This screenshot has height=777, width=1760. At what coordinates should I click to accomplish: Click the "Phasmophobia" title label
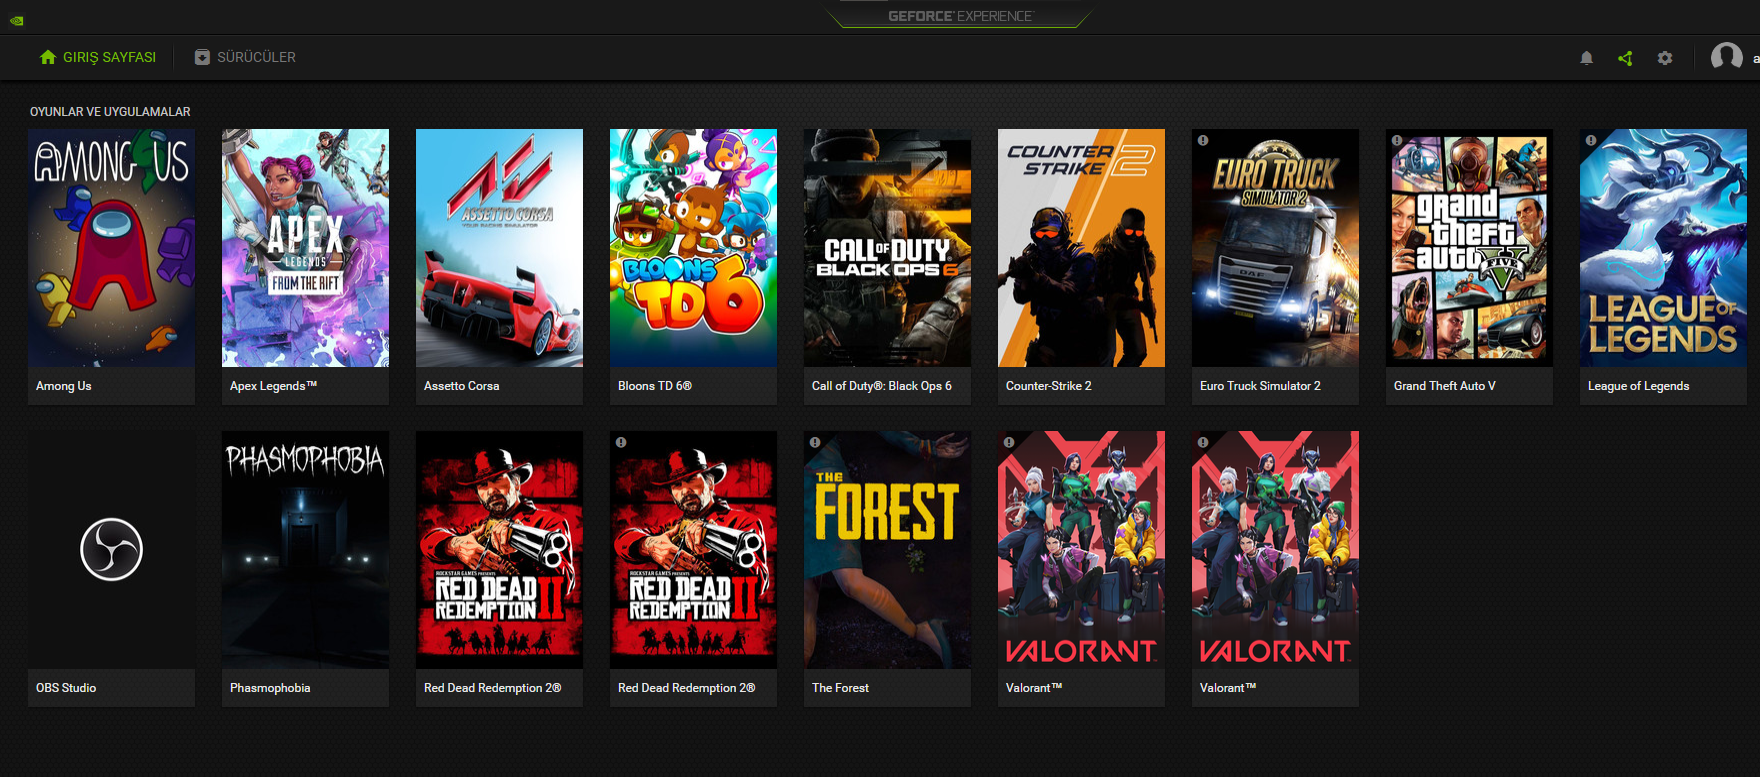[x=270, y=688]
